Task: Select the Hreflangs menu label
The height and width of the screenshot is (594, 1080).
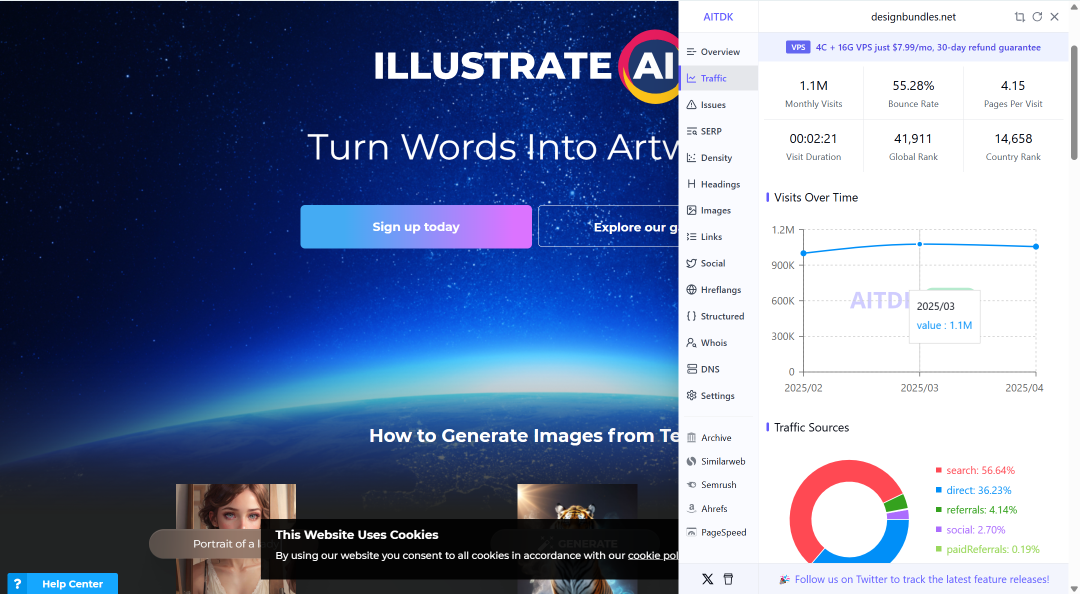Action: [720, 290]
